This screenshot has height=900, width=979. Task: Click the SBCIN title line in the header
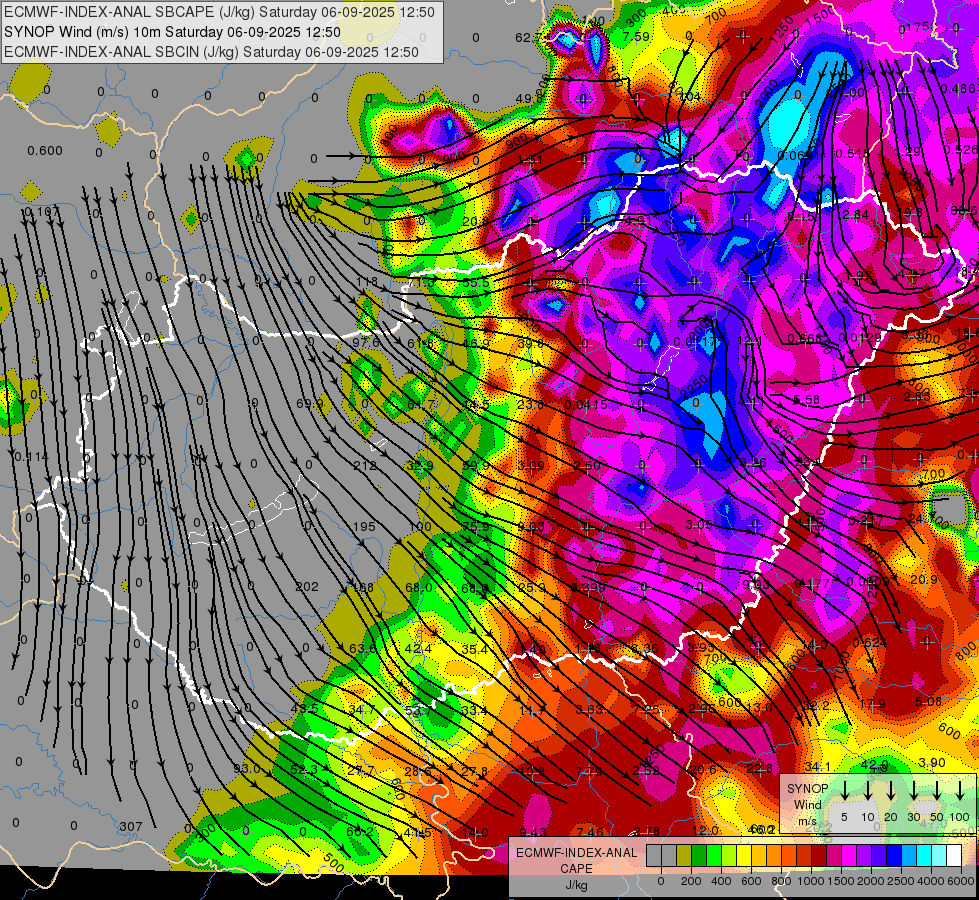(211, 52)
